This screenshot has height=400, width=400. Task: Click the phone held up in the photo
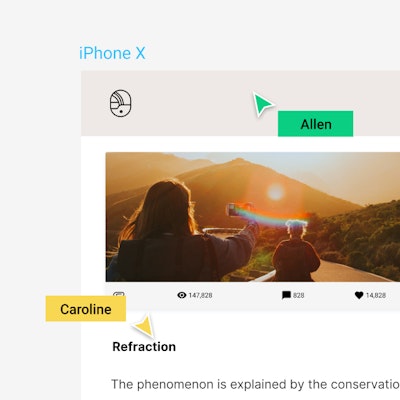(239, 209)
